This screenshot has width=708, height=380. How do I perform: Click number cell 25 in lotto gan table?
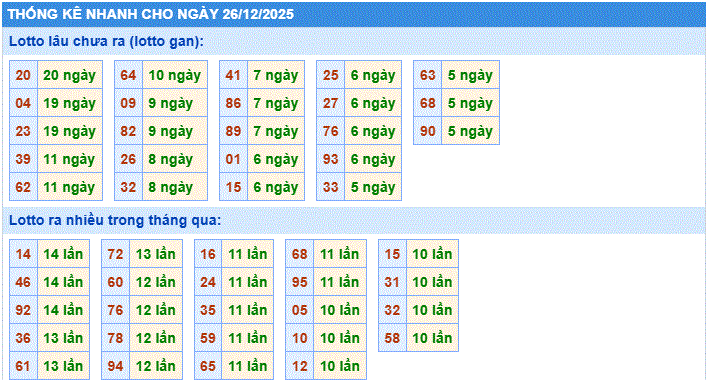pos(331,75)
